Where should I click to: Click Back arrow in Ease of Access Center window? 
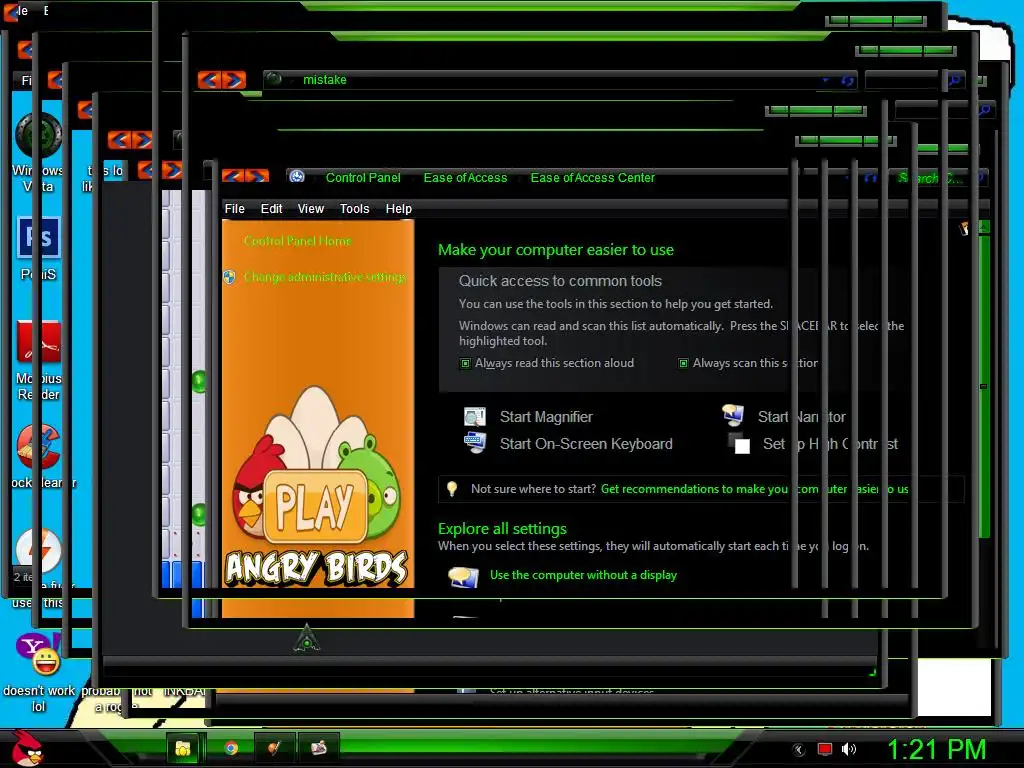[232, 176]
